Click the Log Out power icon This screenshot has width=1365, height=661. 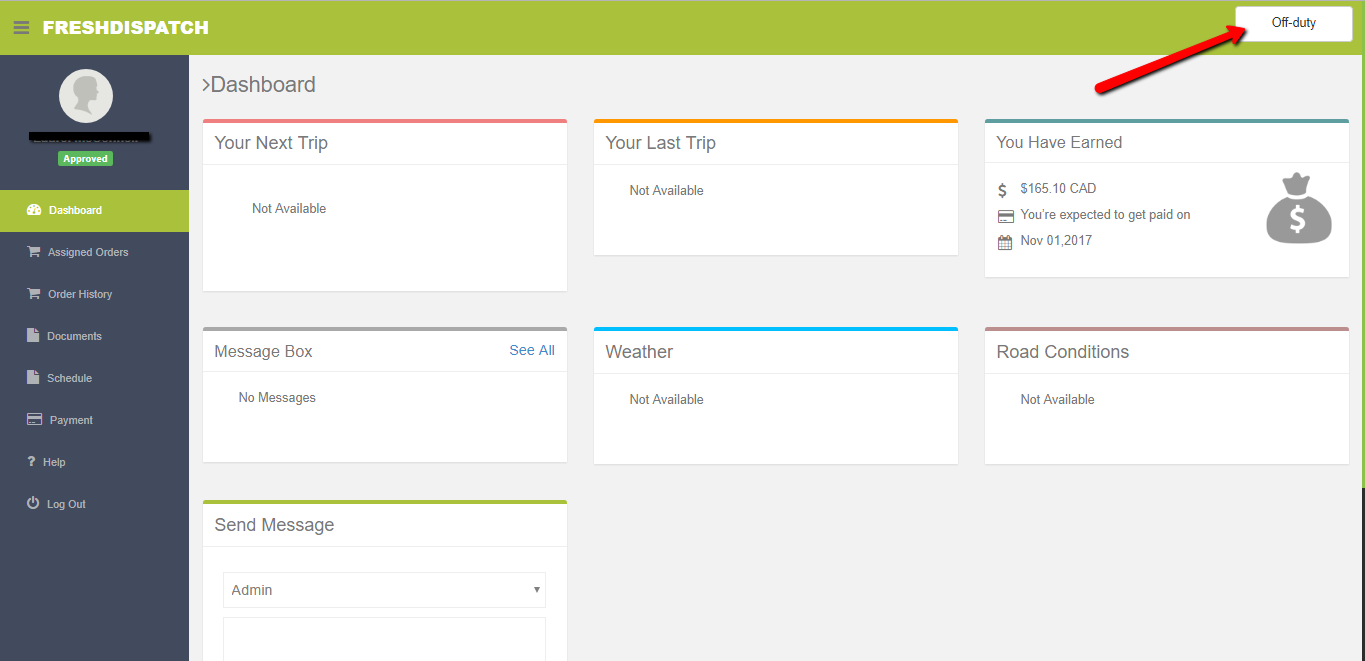click(33, 503)
